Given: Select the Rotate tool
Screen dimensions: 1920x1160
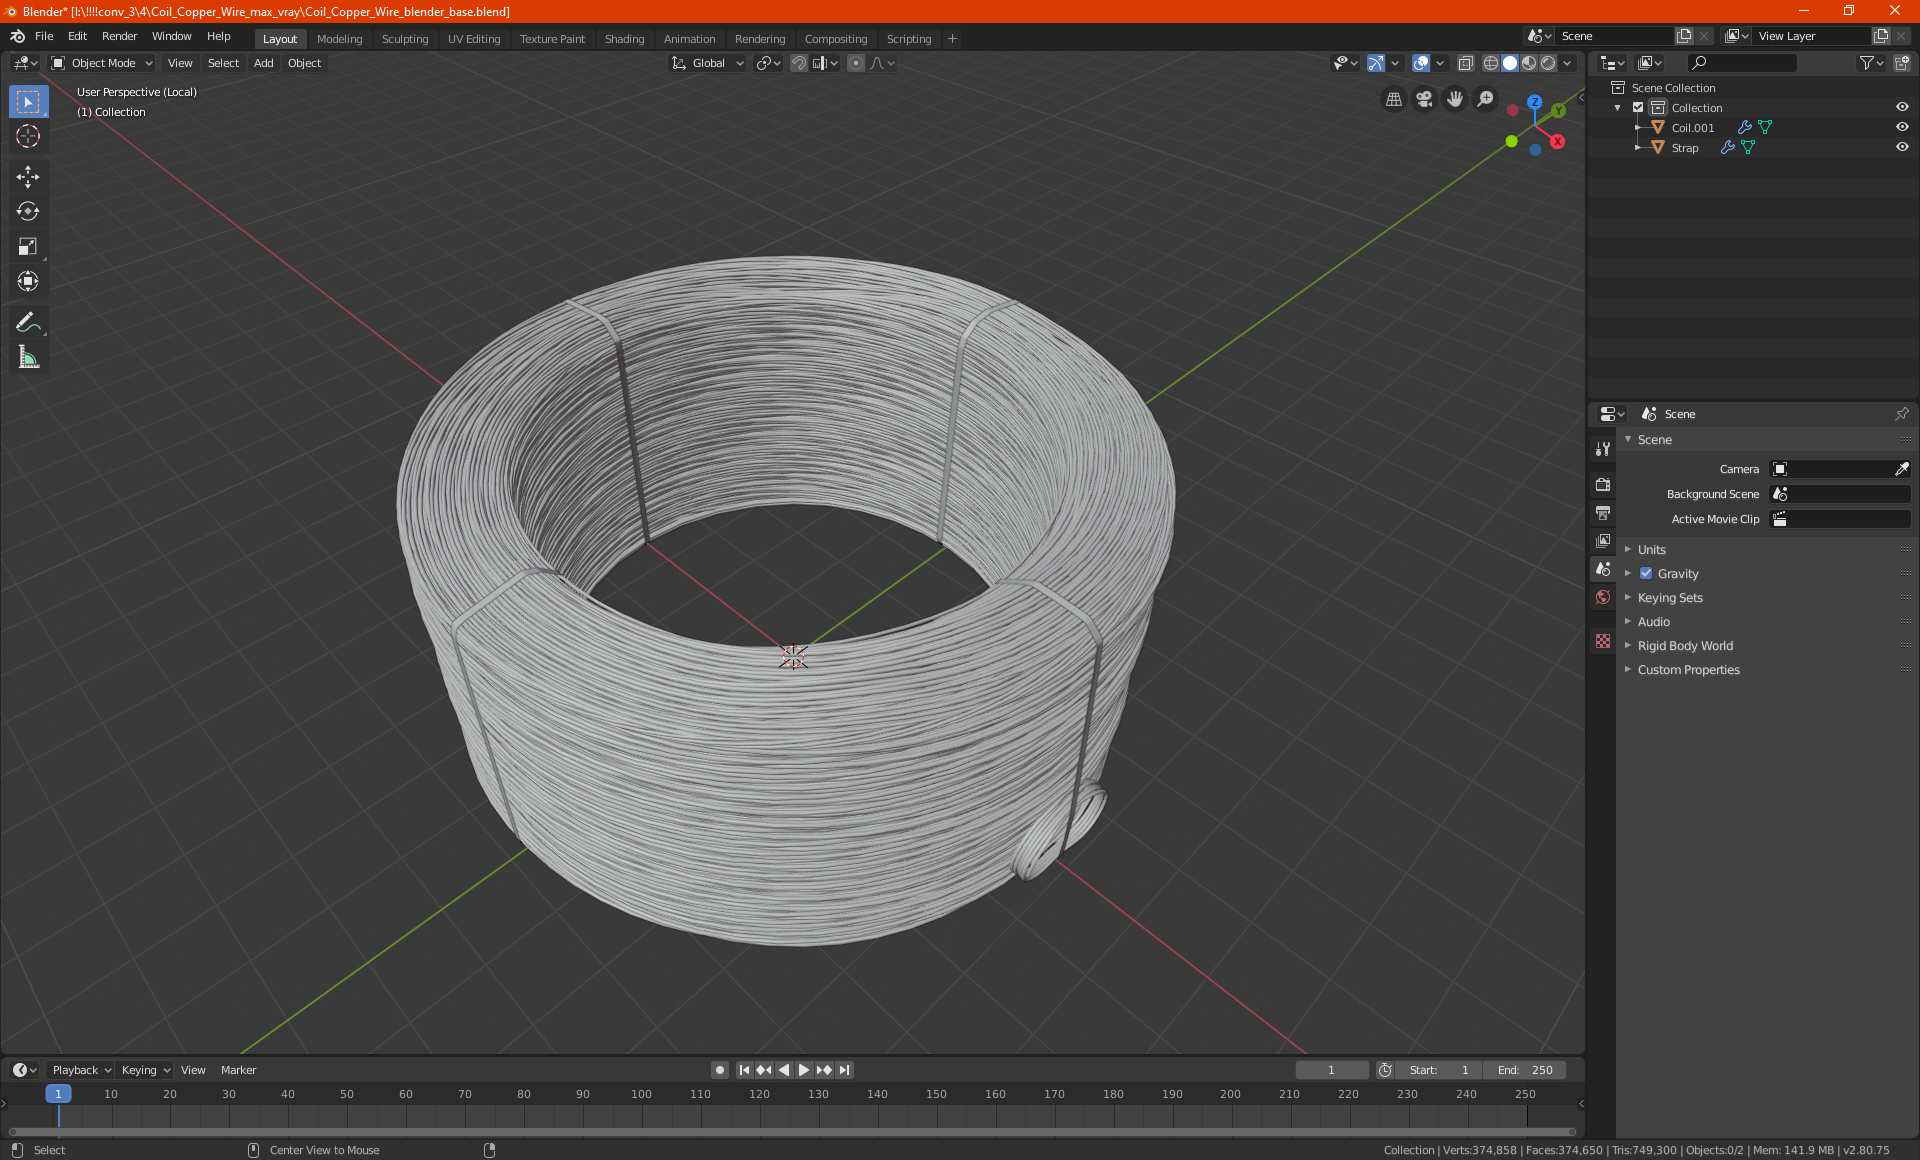Looking at the screenshot, I should click(x=28, y=211).
